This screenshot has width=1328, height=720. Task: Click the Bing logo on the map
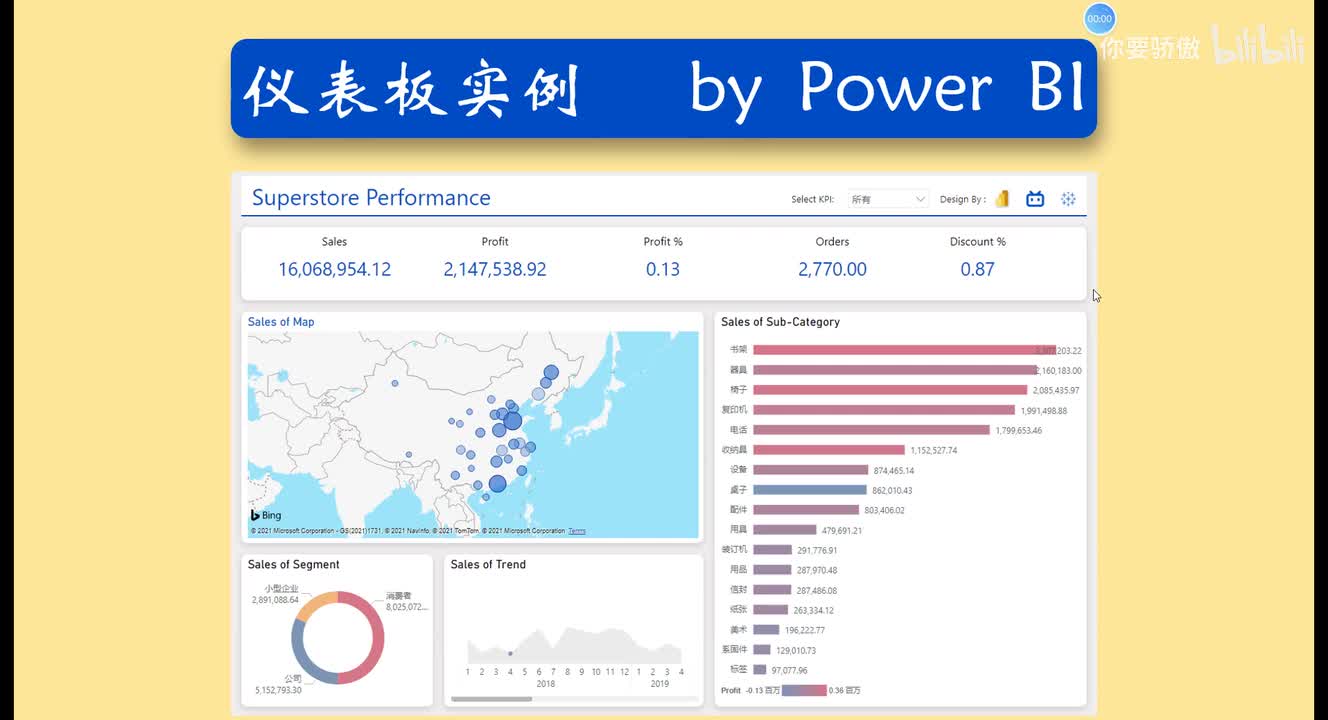pos(266,515)
